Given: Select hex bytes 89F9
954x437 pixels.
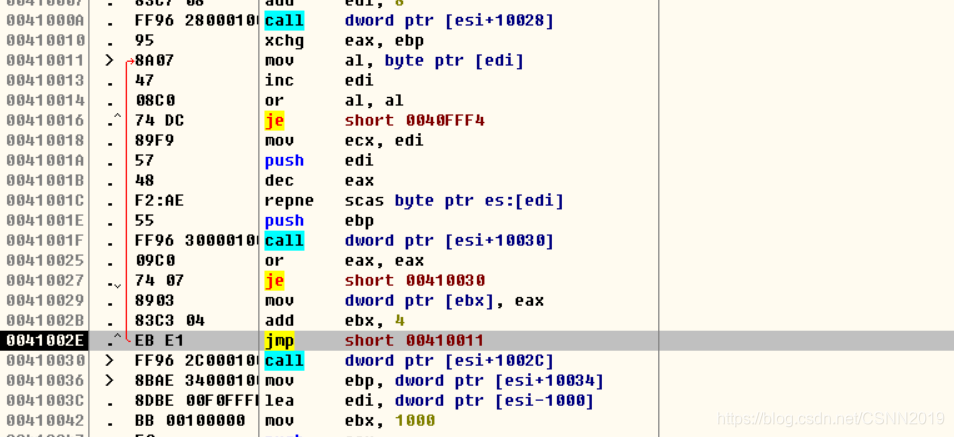Looking at the screenshot, I should [155, 141].
